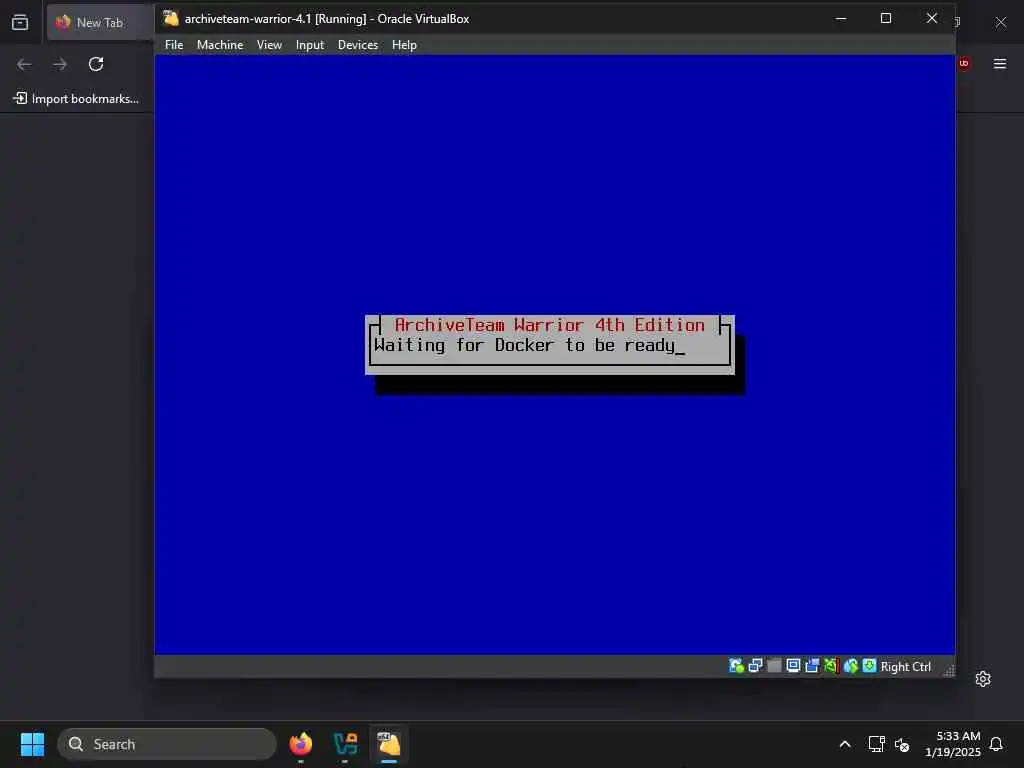The width and height of the screenshot is (1024, 768).
Task: Click the Waiting for Docker to be ready text
Action: coord(524,345)
